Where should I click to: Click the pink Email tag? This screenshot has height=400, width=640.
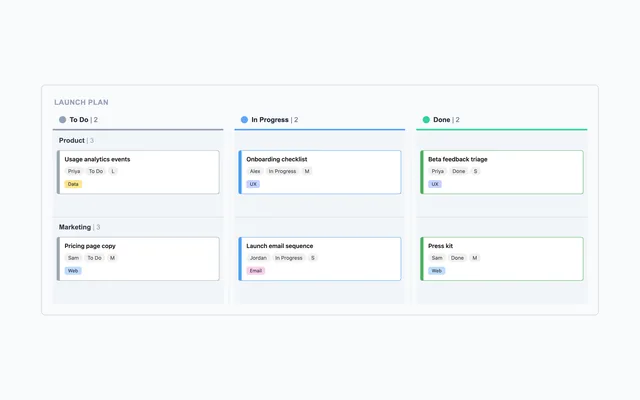pos(256,271)
